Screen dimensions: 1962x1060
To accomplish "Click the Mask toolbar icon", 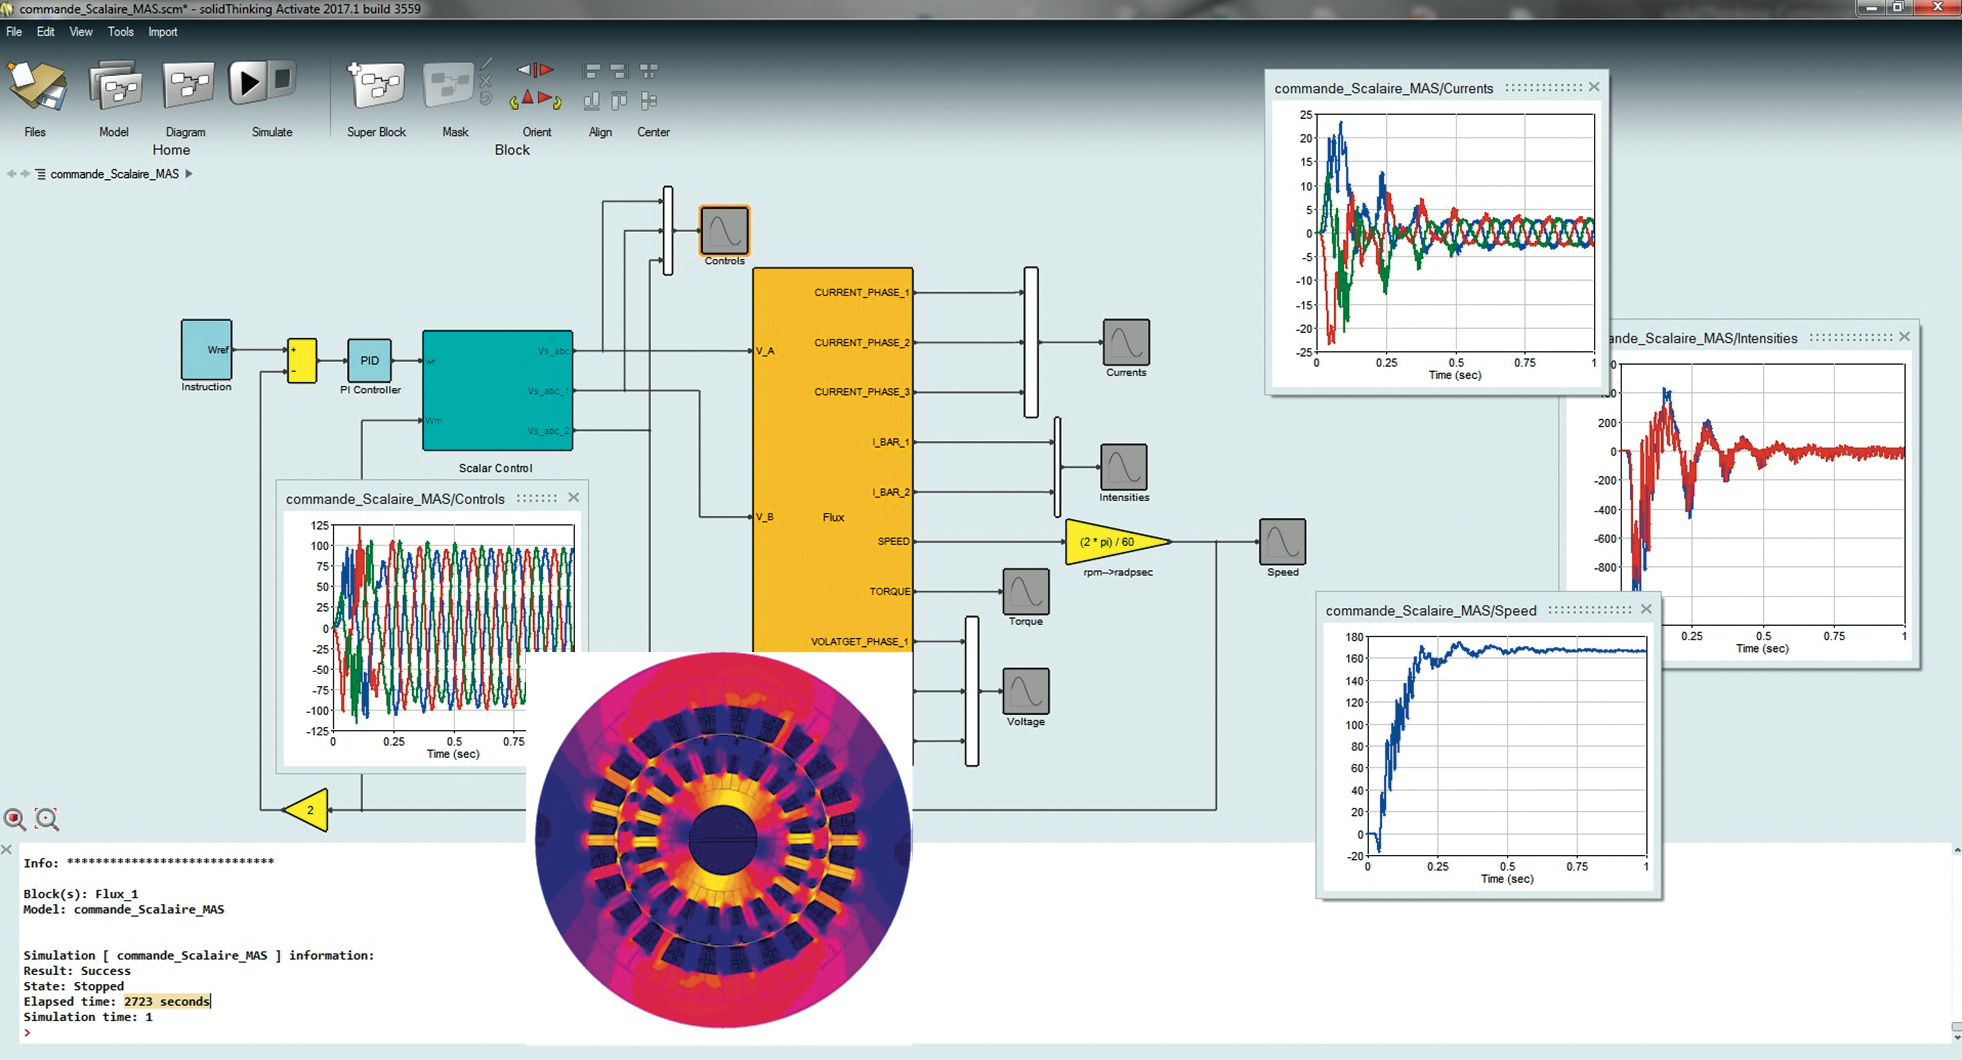I will 447,87.
